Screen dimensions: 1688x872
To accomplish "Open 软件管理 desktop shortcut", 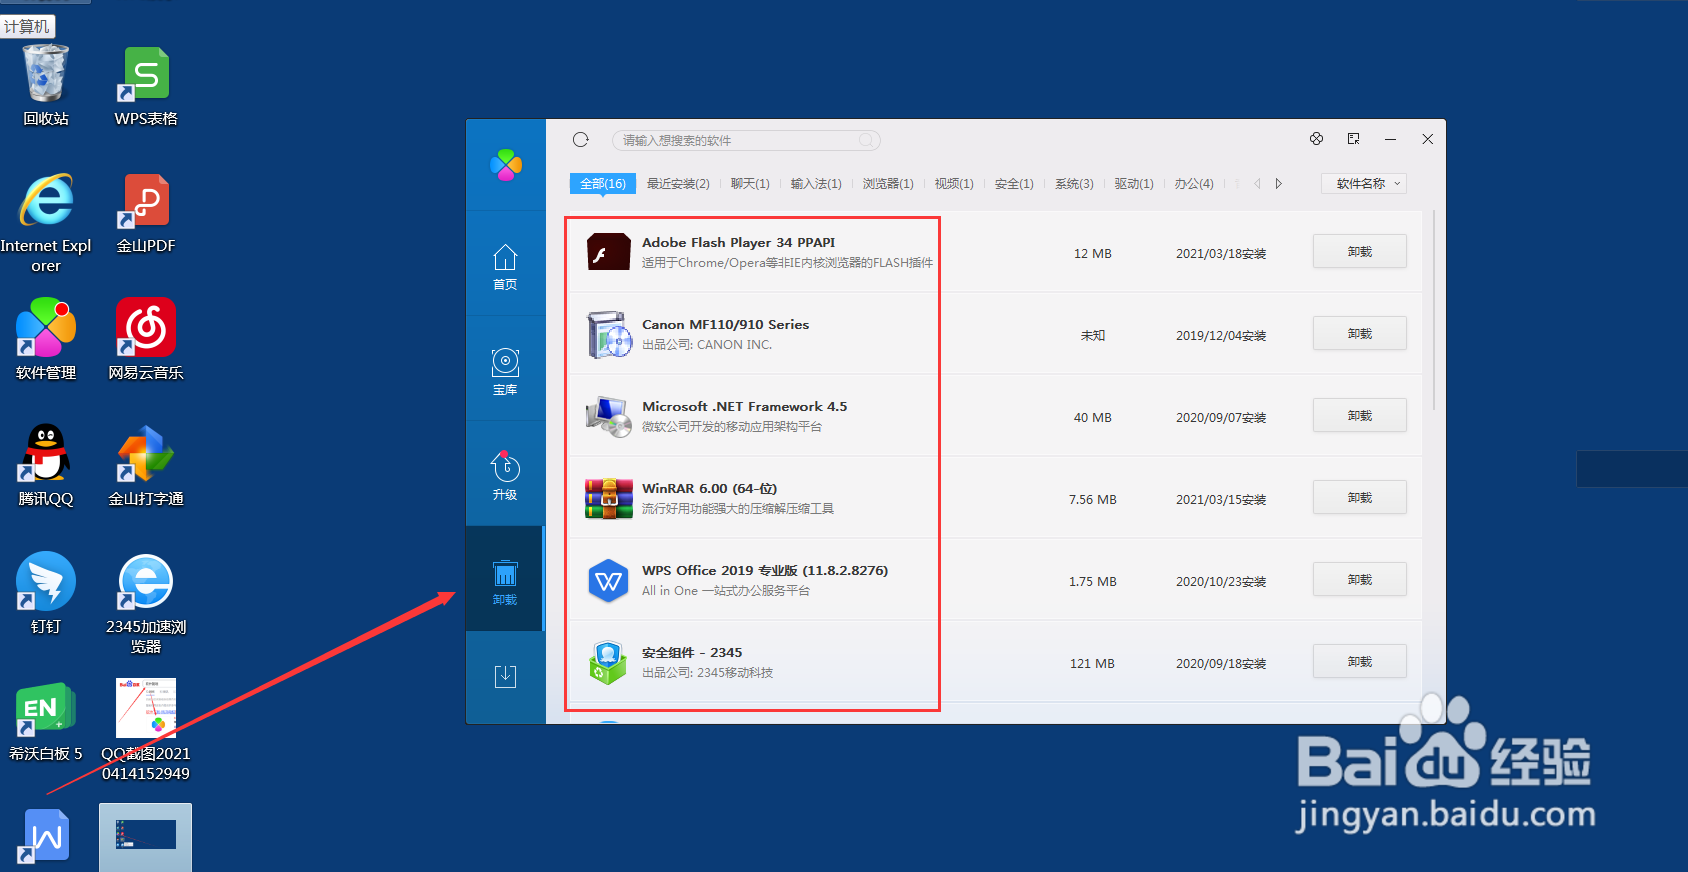I will tap(46, 340).
